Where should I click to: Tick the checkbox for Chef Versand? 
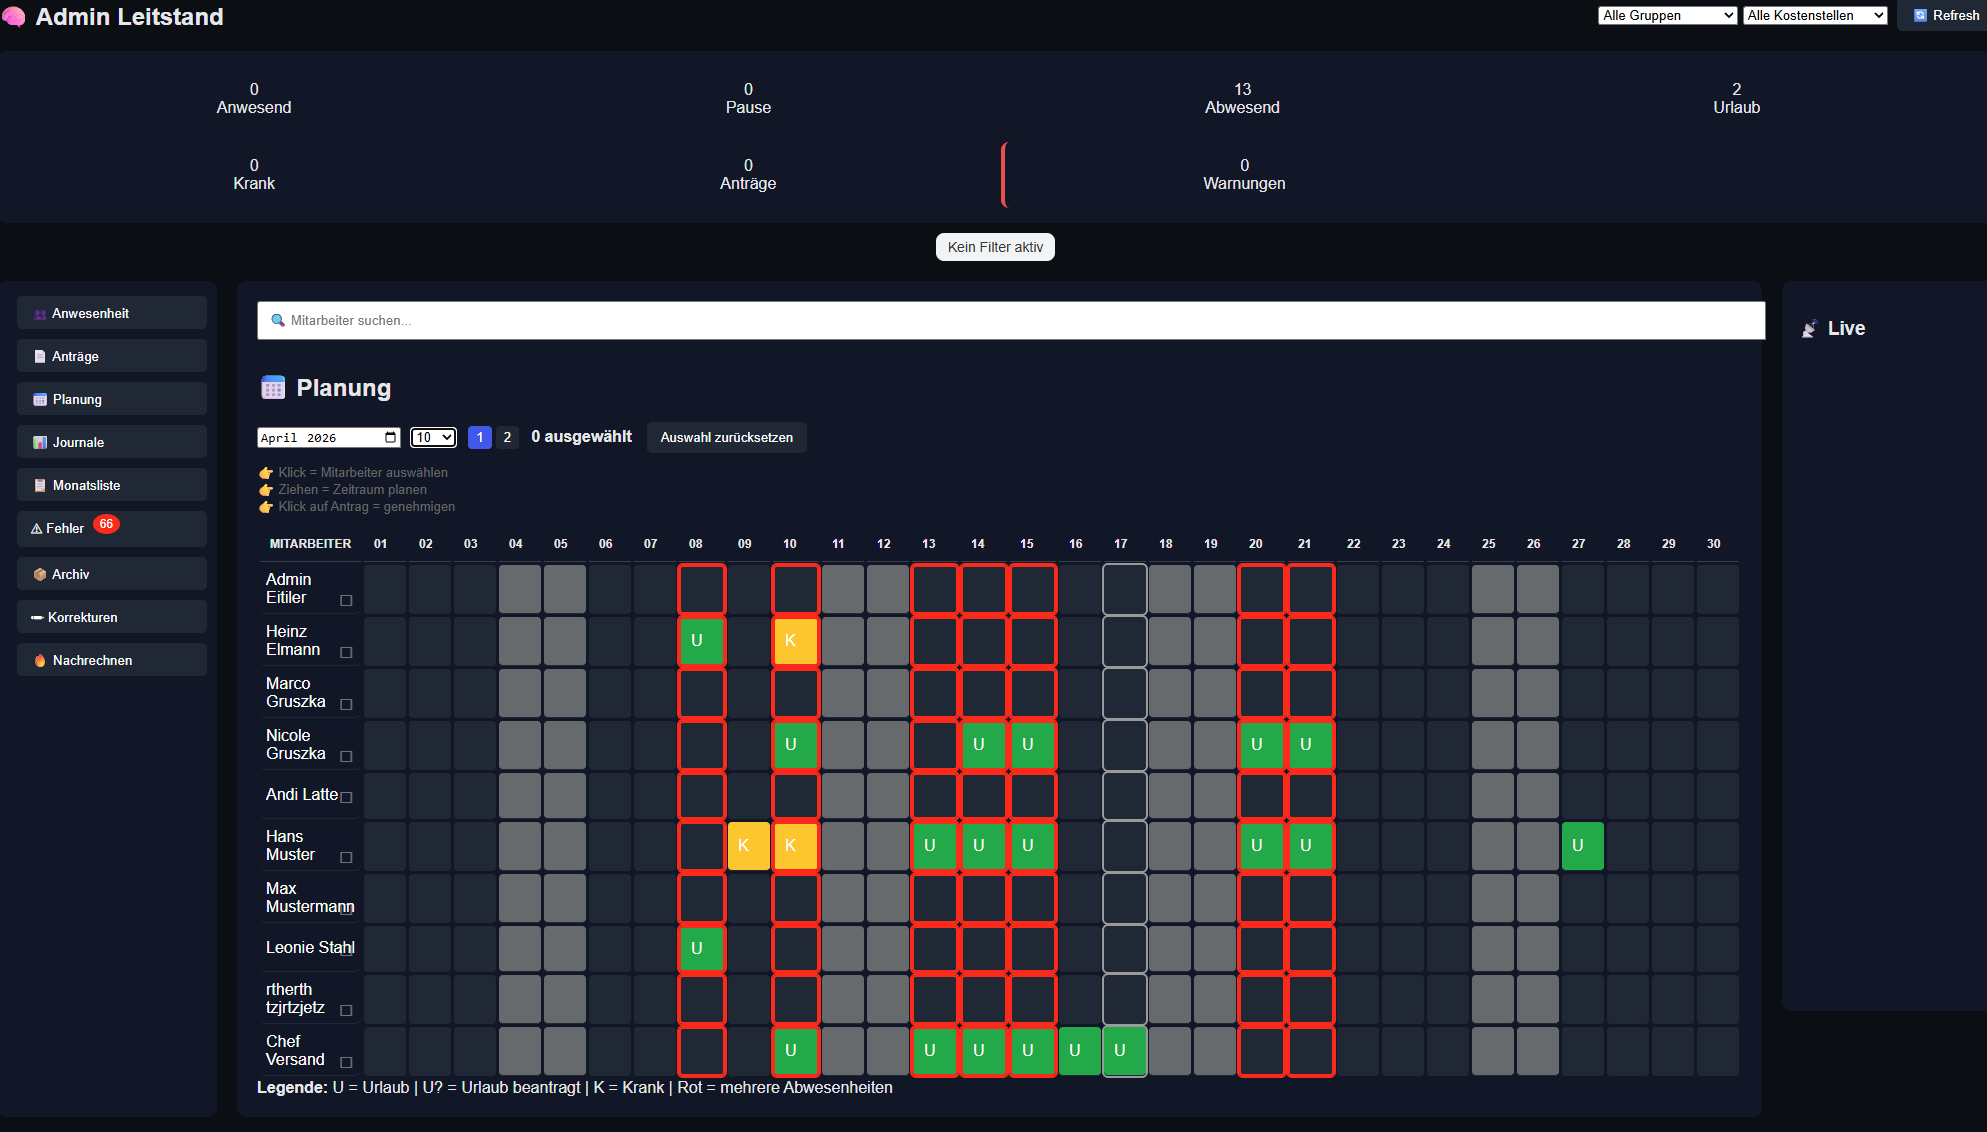pyautogui.click(x=346, y=1062)
